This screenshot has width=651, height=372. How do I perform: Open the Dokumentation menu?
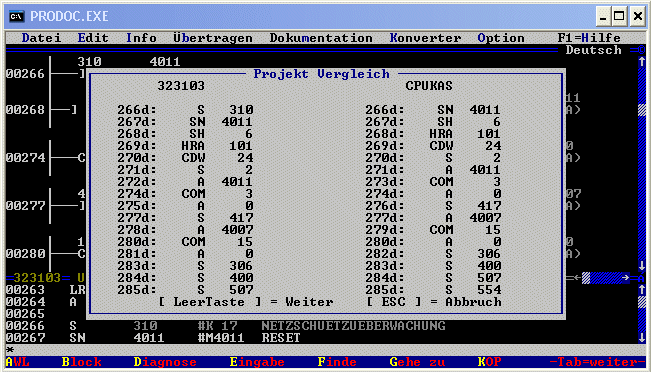[x=321, y=38]
